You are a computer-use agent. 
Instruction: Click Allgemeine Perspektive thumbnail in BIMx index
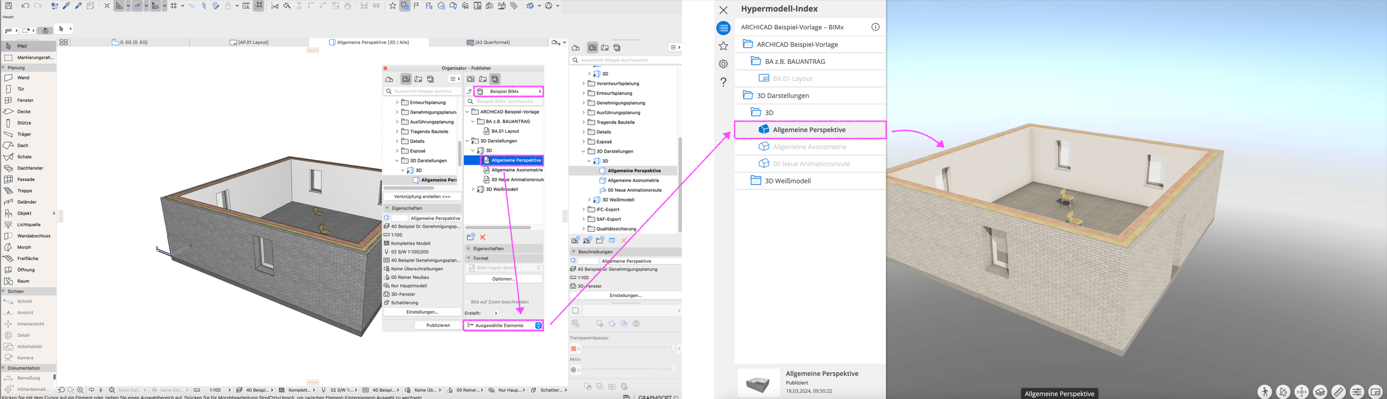point(758,381)
